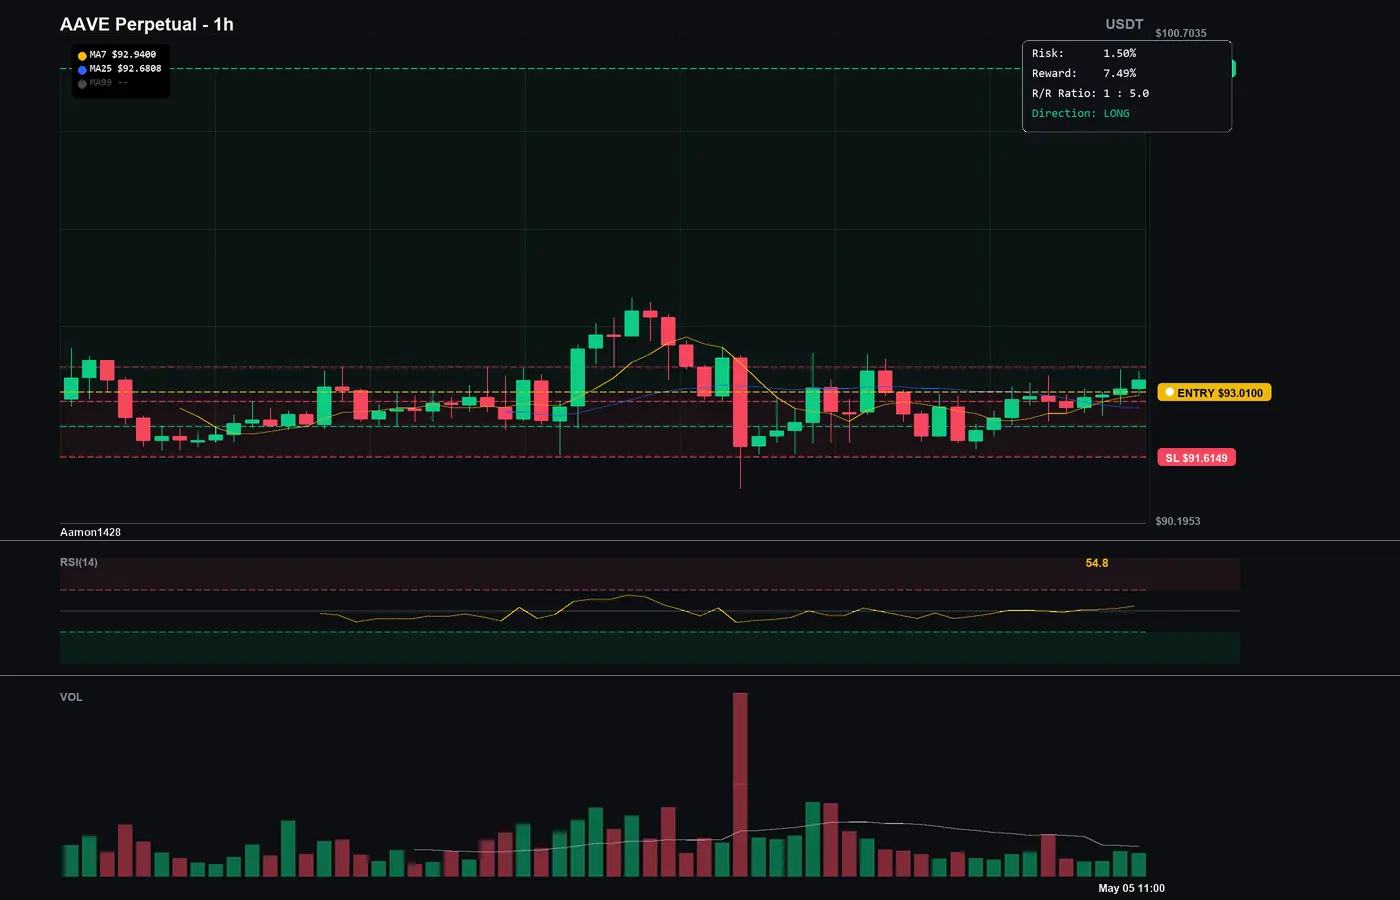
Task: Click the May 05 11:00 time label
Action: [1131, 888]
